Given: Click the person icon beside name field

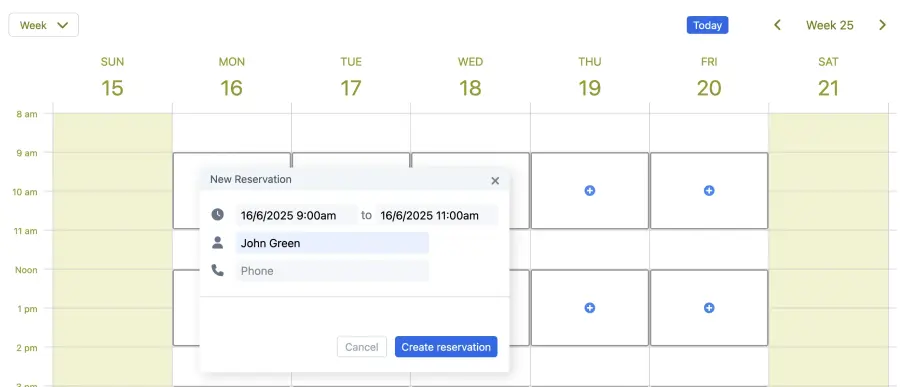Looking at the screenshot, I should point(218,242).
